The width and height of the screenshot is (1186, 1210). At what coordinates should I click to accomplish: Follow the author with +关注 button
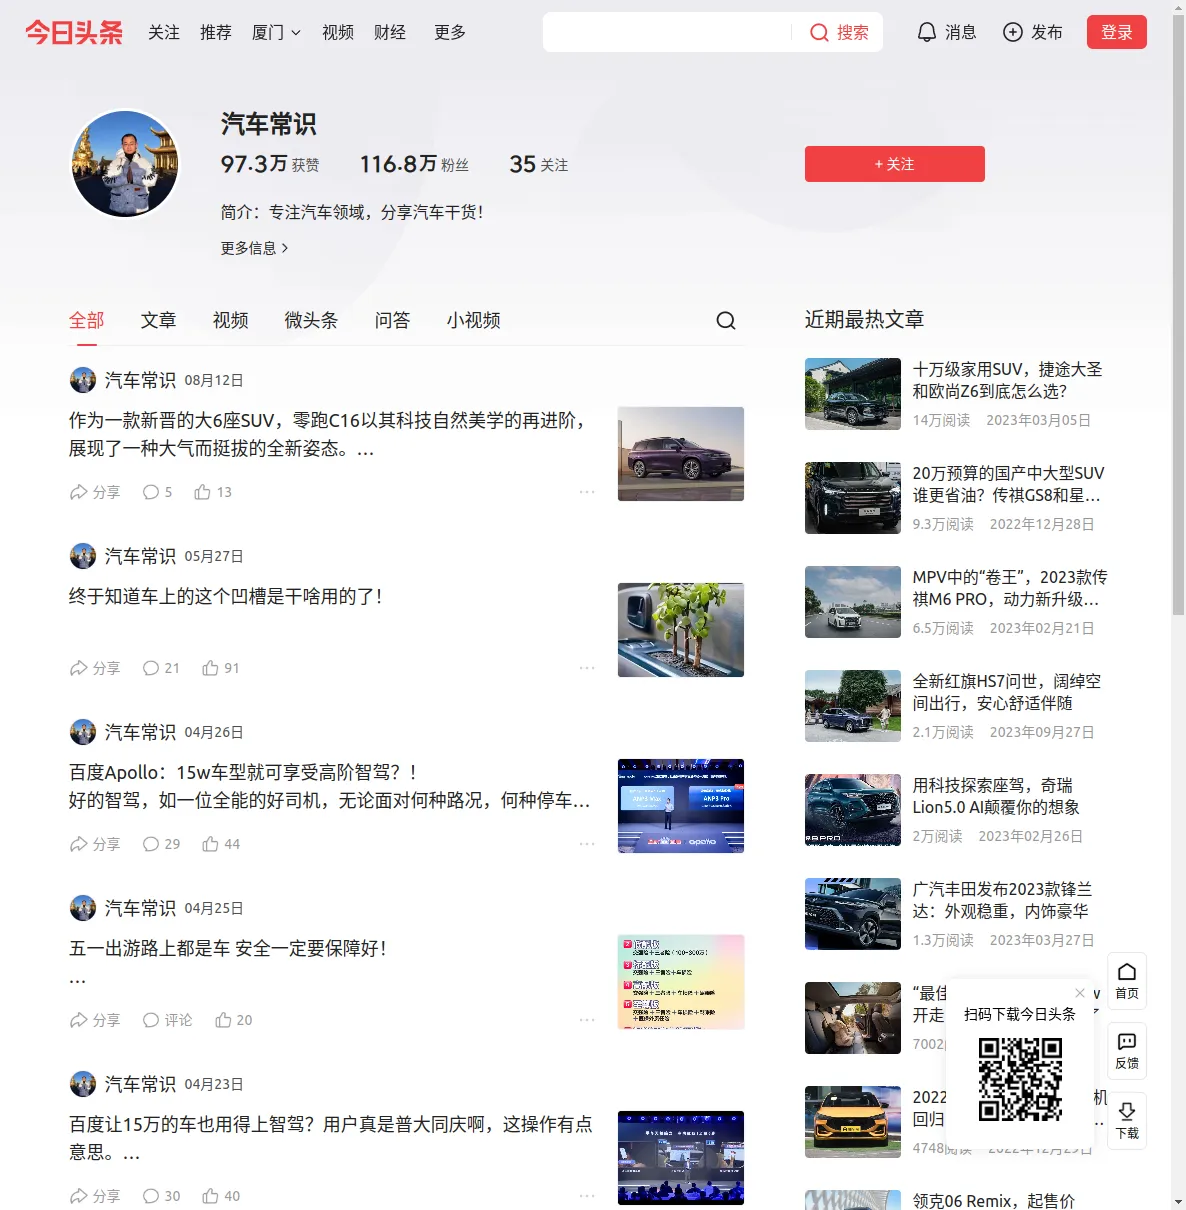(x=895, y=164)
